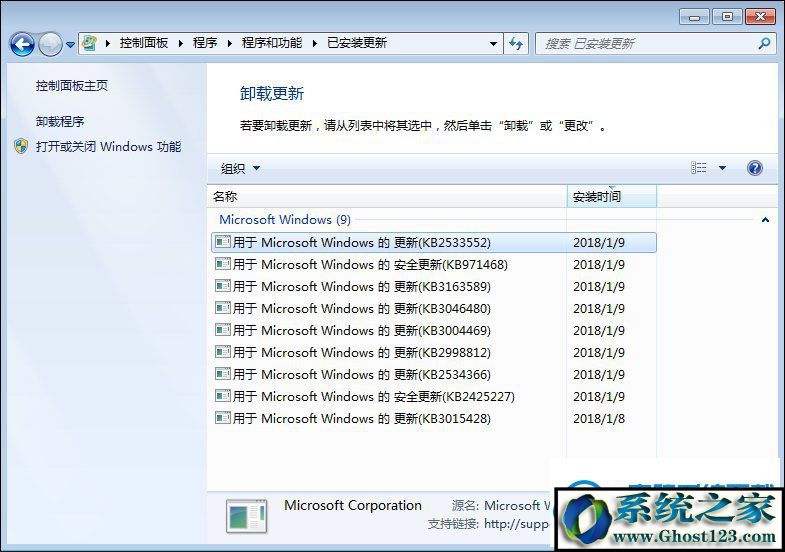Close the installed updates window
The height and width of the screenshot is (552, 785).
[760, 17]
